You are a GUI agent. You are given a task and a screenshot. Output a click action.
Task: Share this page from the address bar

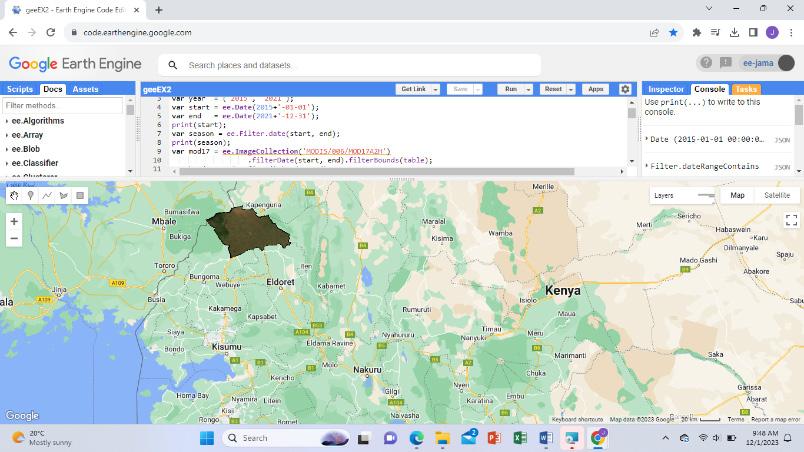point(654,32)
